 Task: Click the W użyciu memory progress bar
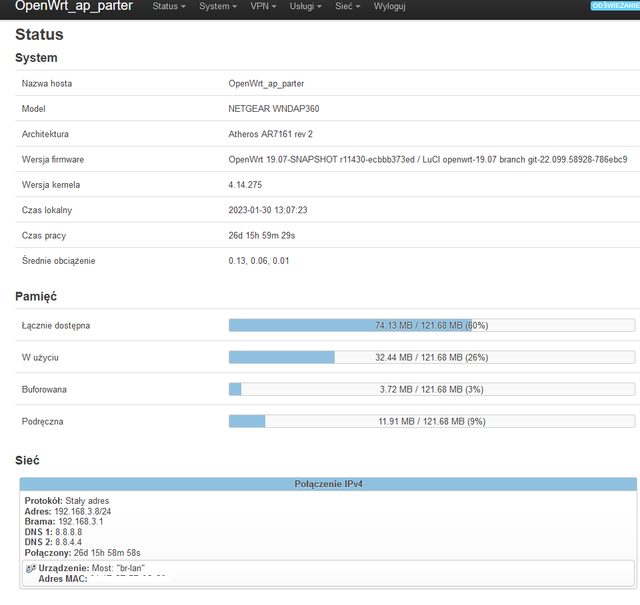pos(432,357)
